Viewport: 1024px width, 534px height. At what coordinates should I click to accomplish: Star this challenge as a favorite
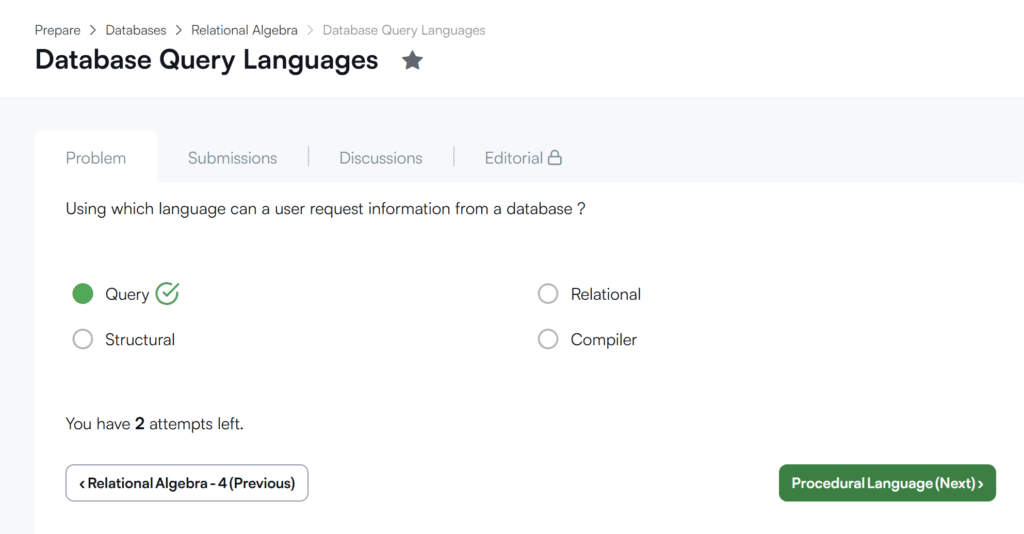click(412, 61)
